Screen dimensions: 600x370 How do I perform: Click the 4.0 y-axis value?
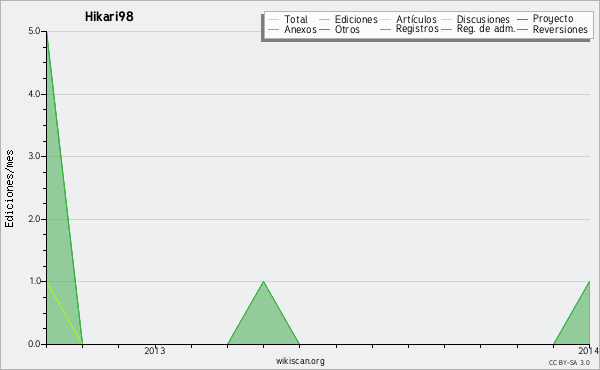(x=34, y=94)
